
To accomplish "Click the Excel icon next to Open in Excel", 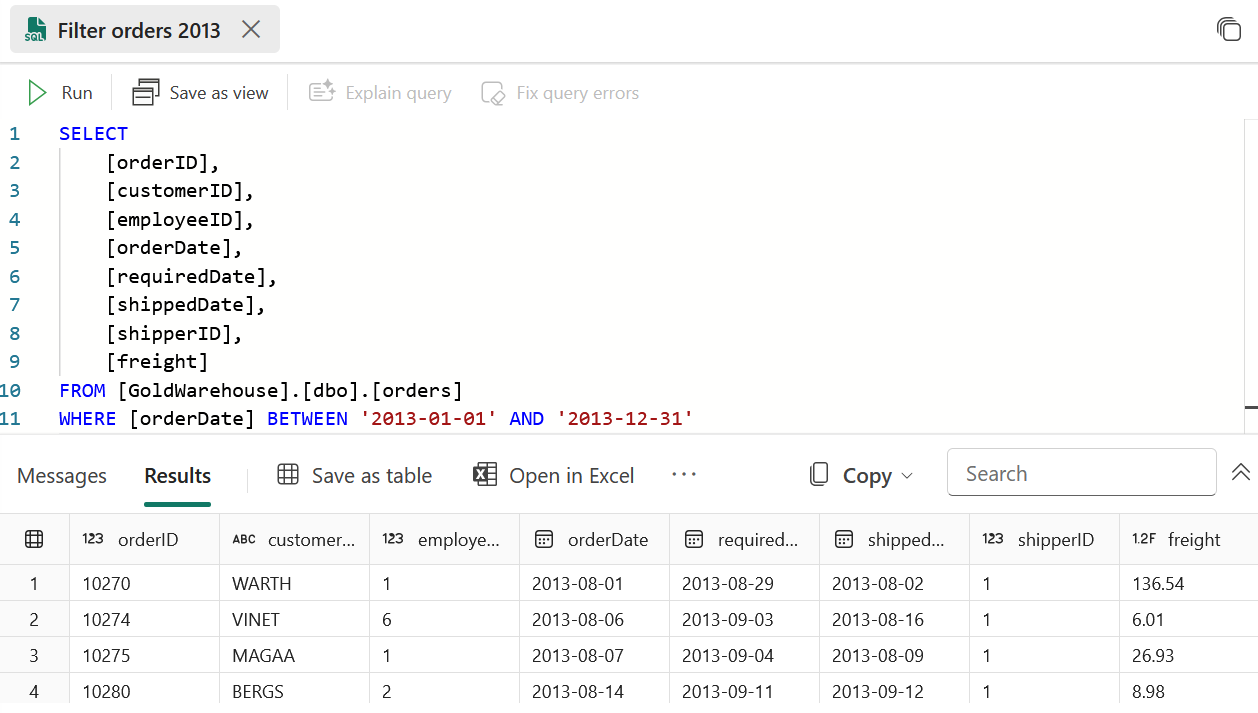I will point(485,475).
